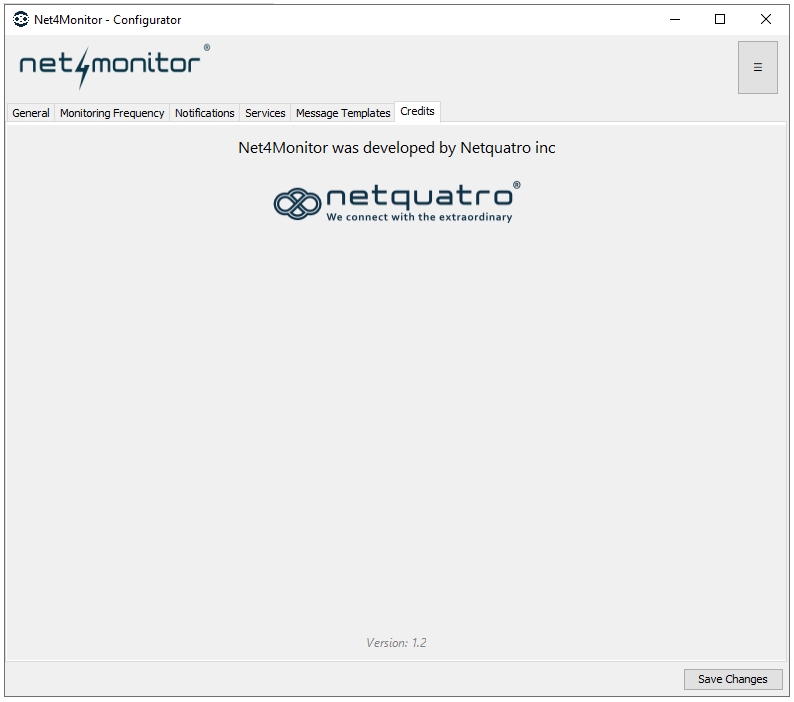Select the Credits tab
The width and height of the screenshot is (794, 702).
(x=417, y=111)
